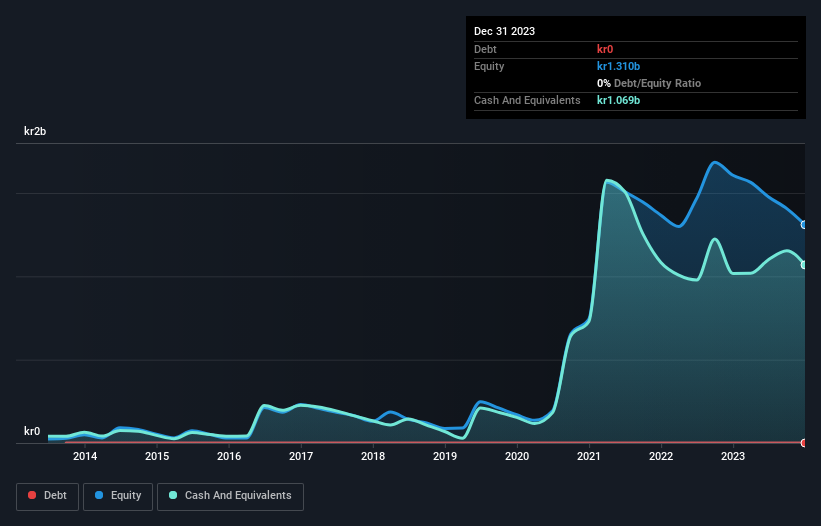Click the 2021 x-axis label

(x=589, y=456)
